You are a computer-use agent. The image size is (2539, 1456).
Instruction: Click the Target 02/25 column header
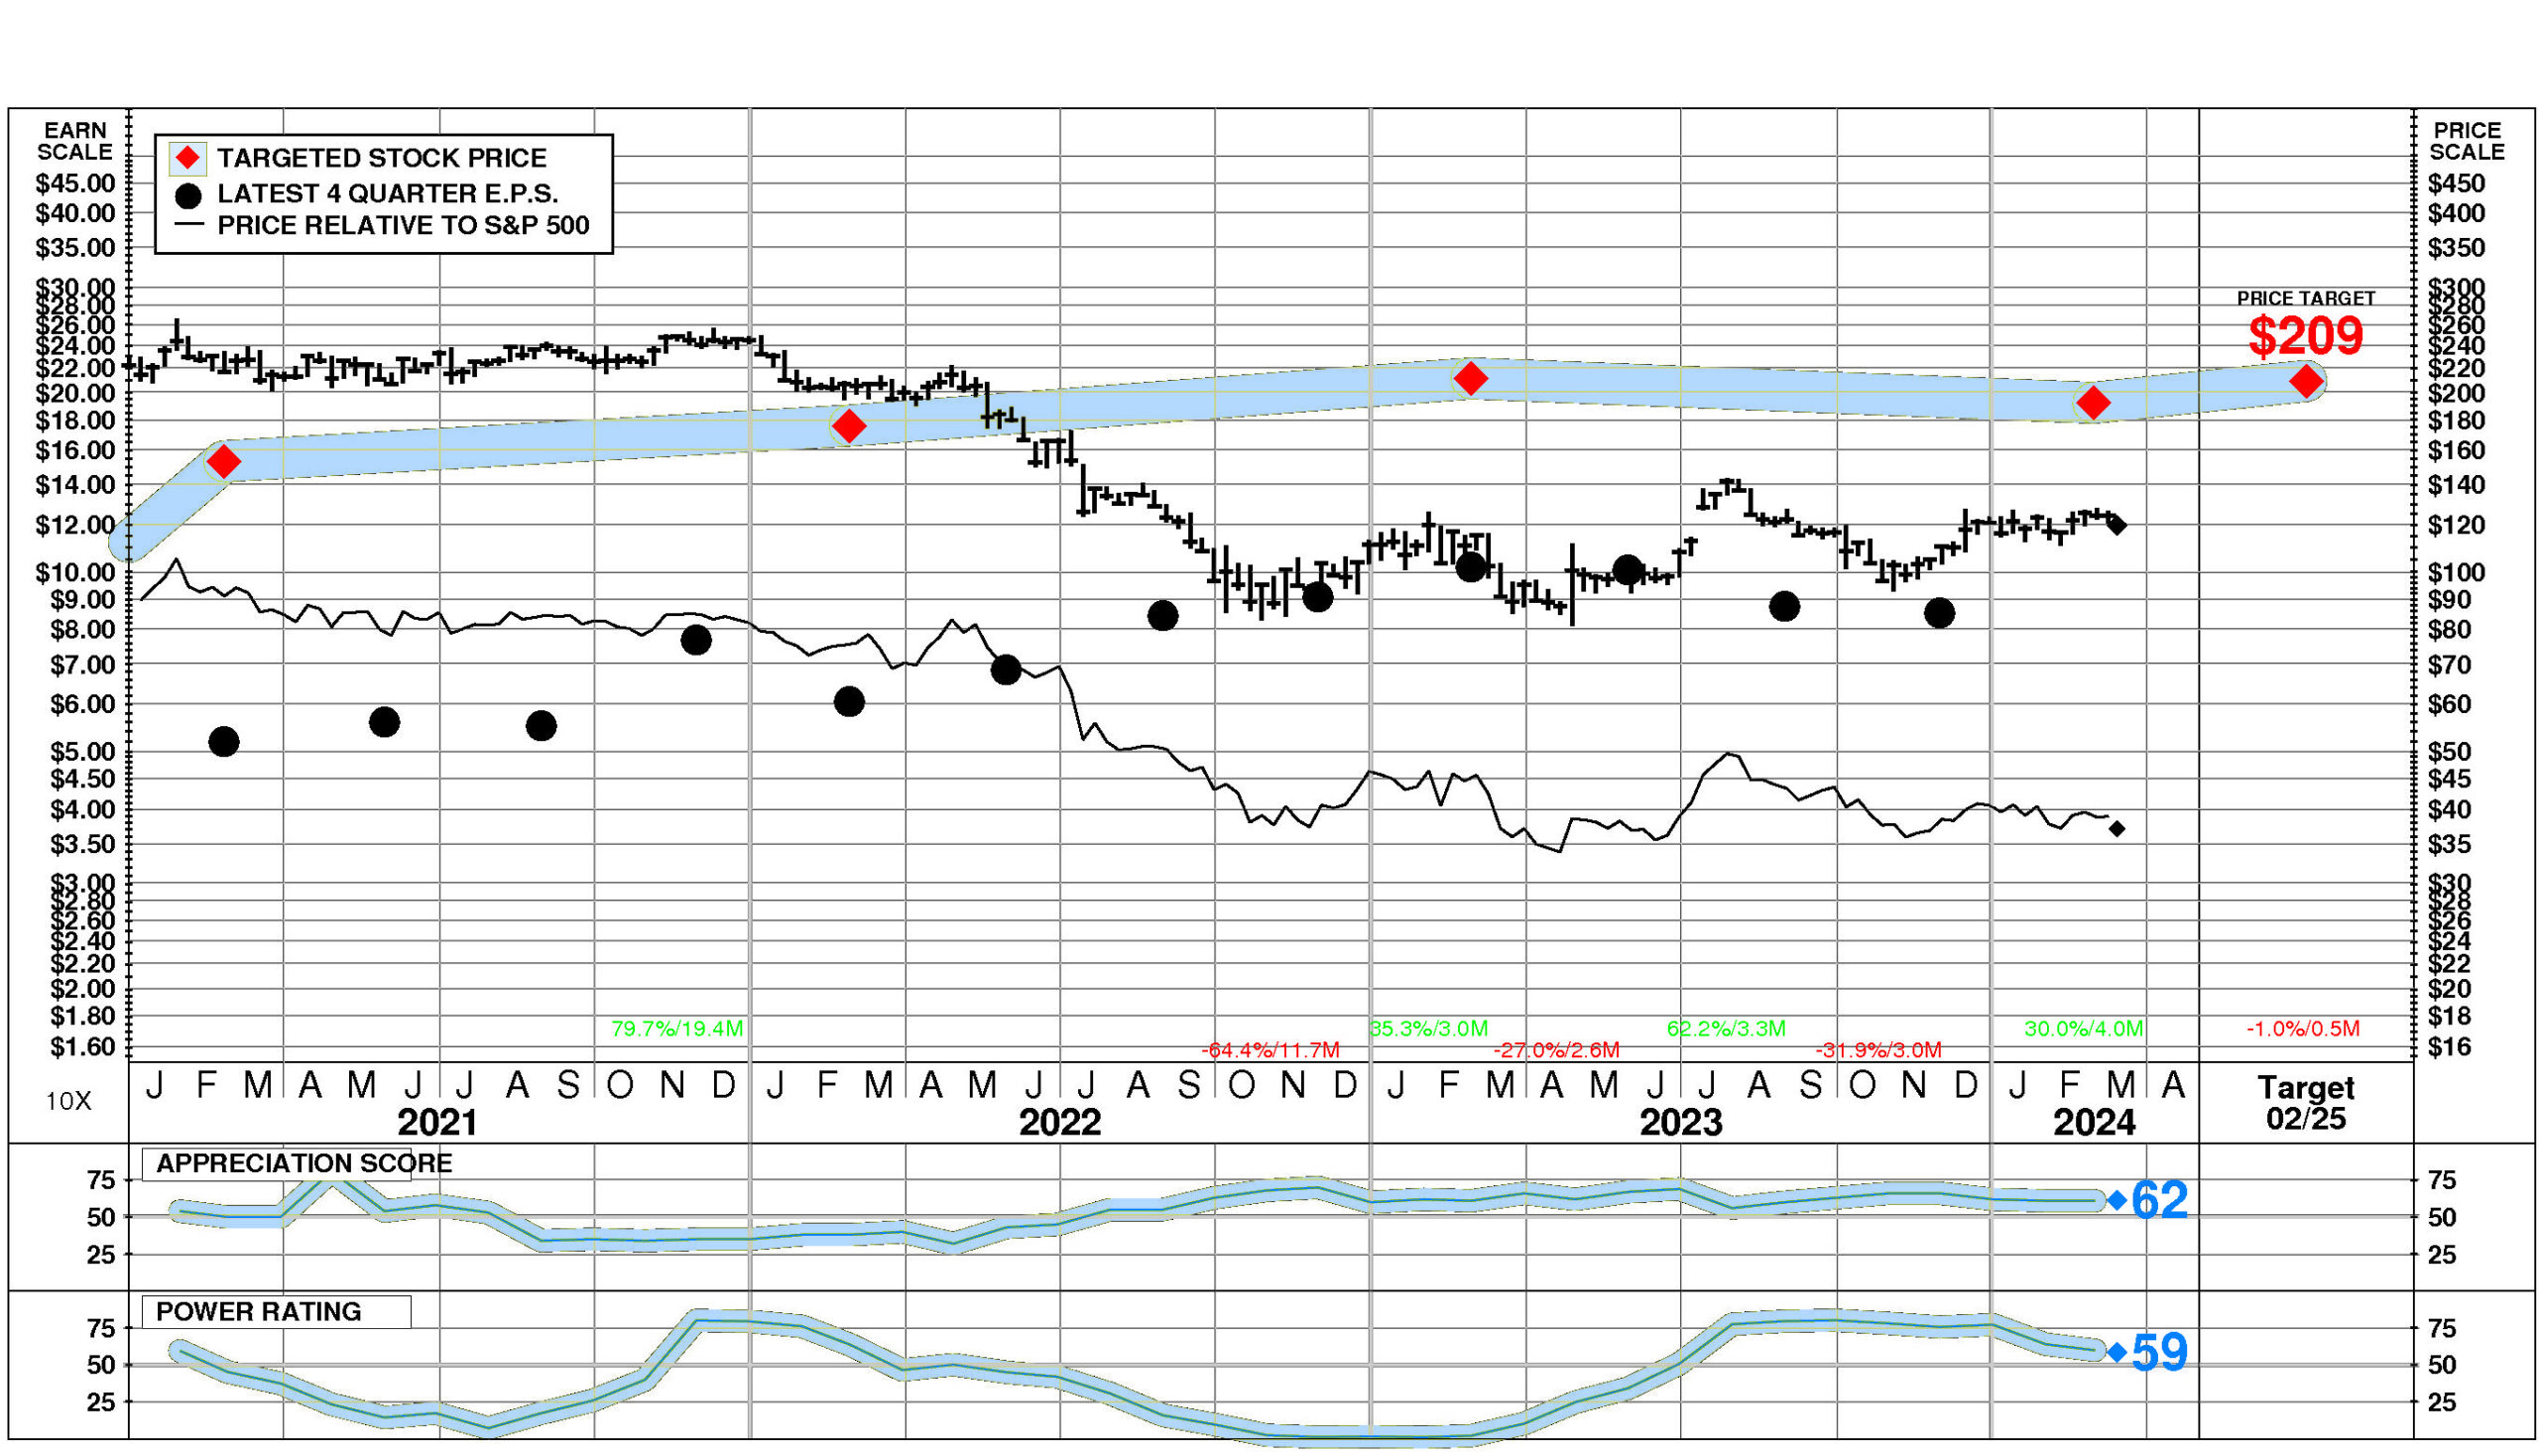pyautogui.click(x=2305, y=1102)
